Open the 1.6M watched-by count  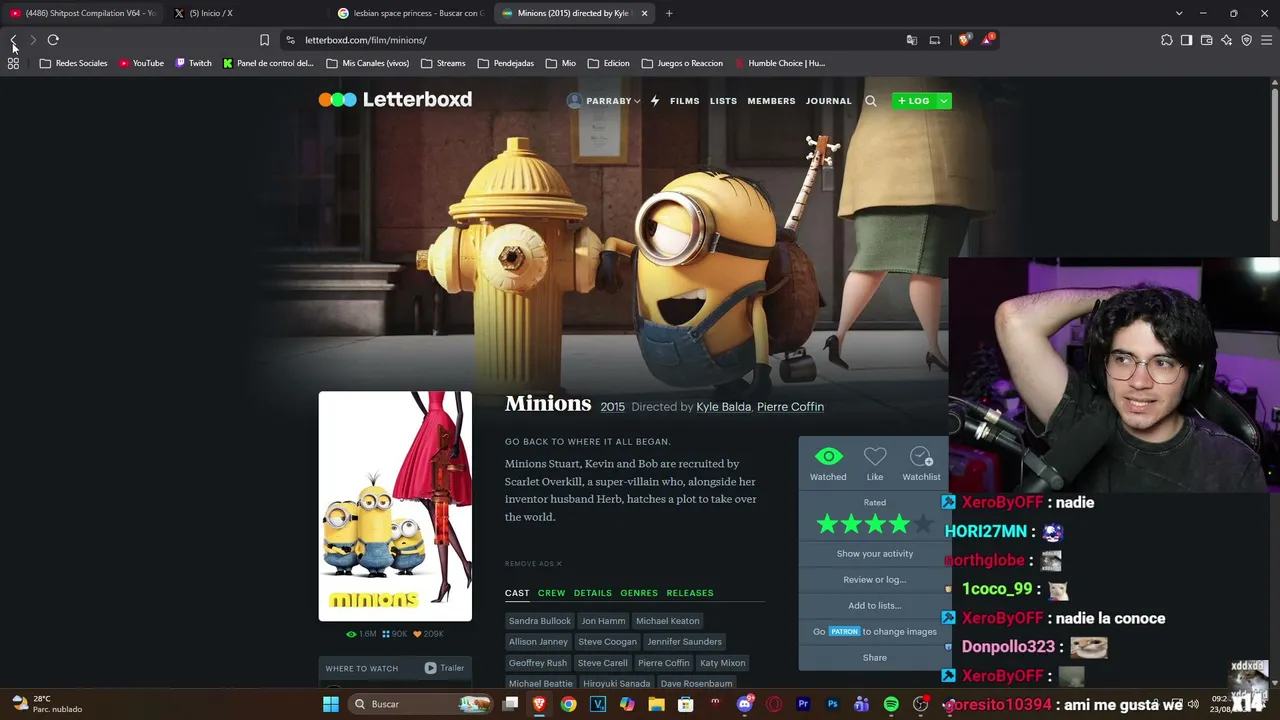(361, 634)
